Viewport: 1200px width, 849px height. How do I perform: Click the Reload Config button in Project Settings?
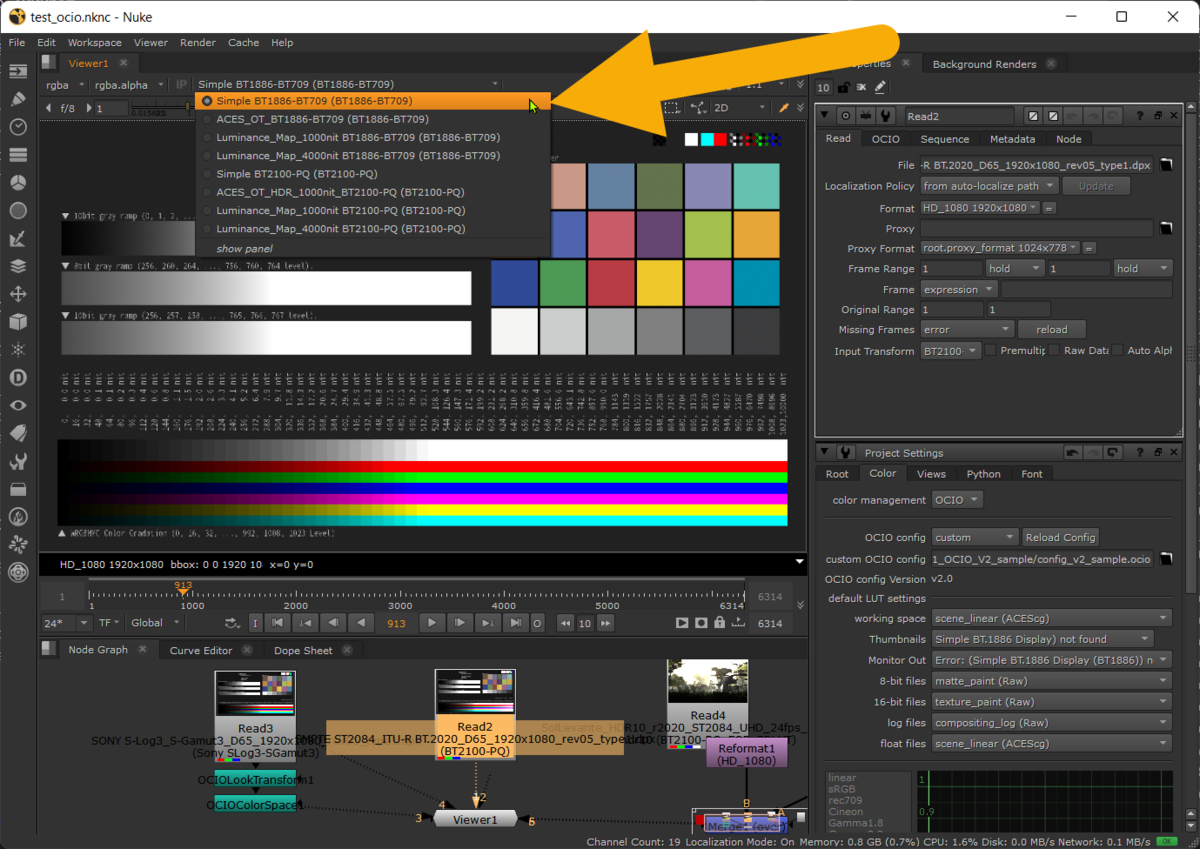pyautogui.click(x=1060, y=537)
